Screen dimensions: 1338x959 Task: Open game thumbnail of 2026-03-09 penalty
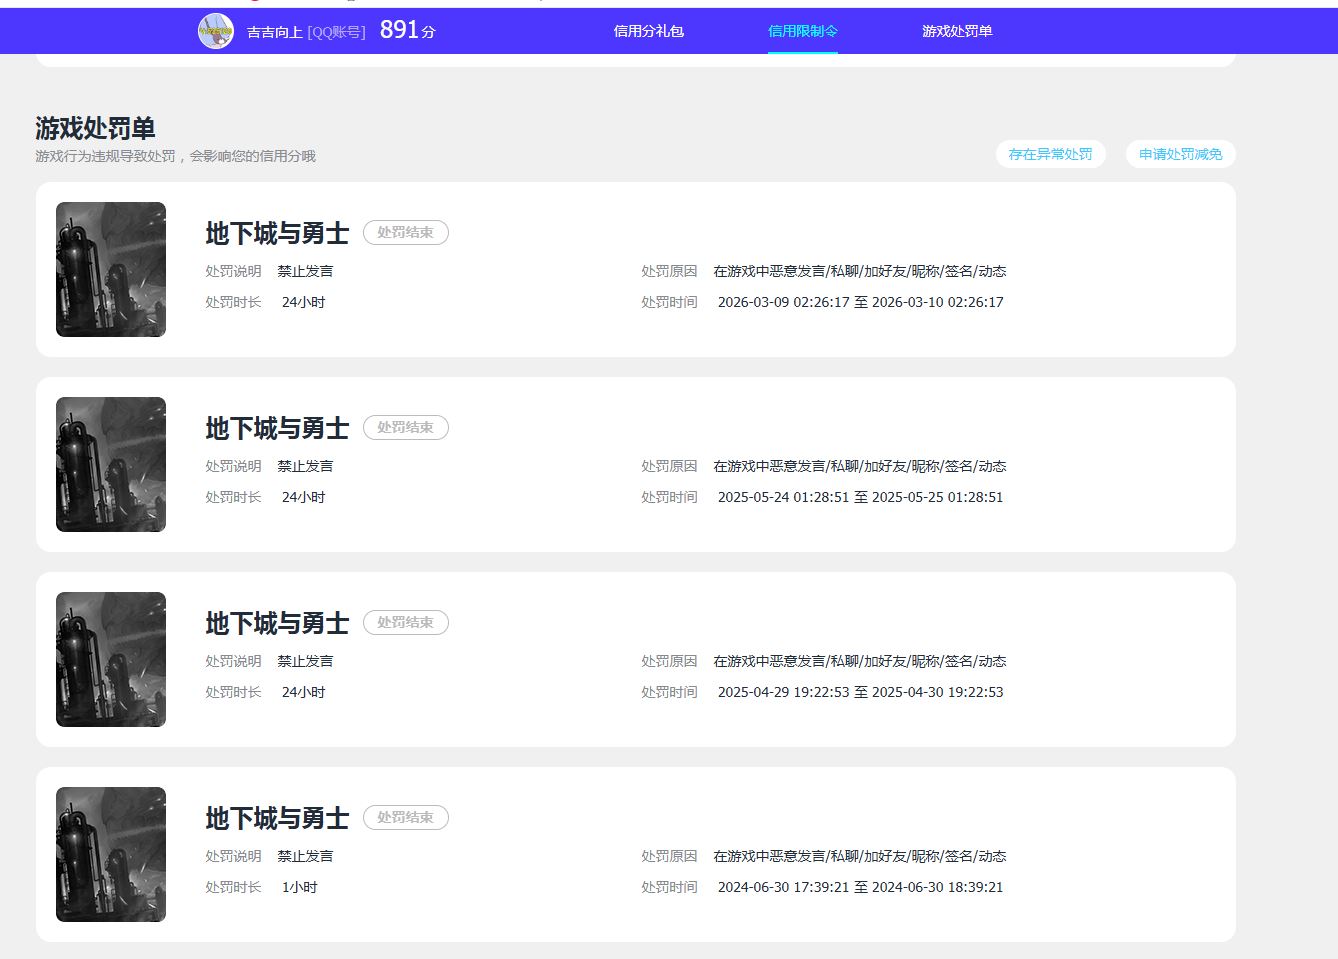tap(111, 270)
